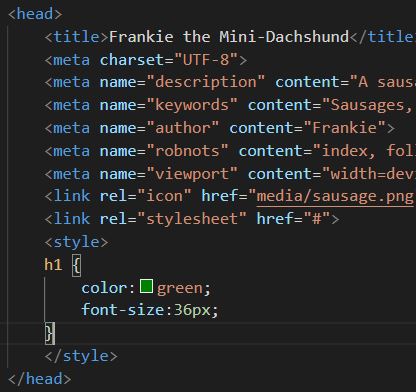416x392 pixels.
Task: Click the content value starting "A saus
Action: pos(382,82)
